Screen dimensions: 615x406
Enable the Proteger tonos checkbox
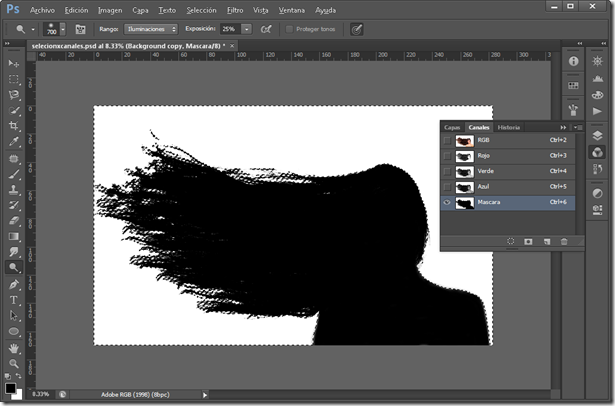pos(289,29)
